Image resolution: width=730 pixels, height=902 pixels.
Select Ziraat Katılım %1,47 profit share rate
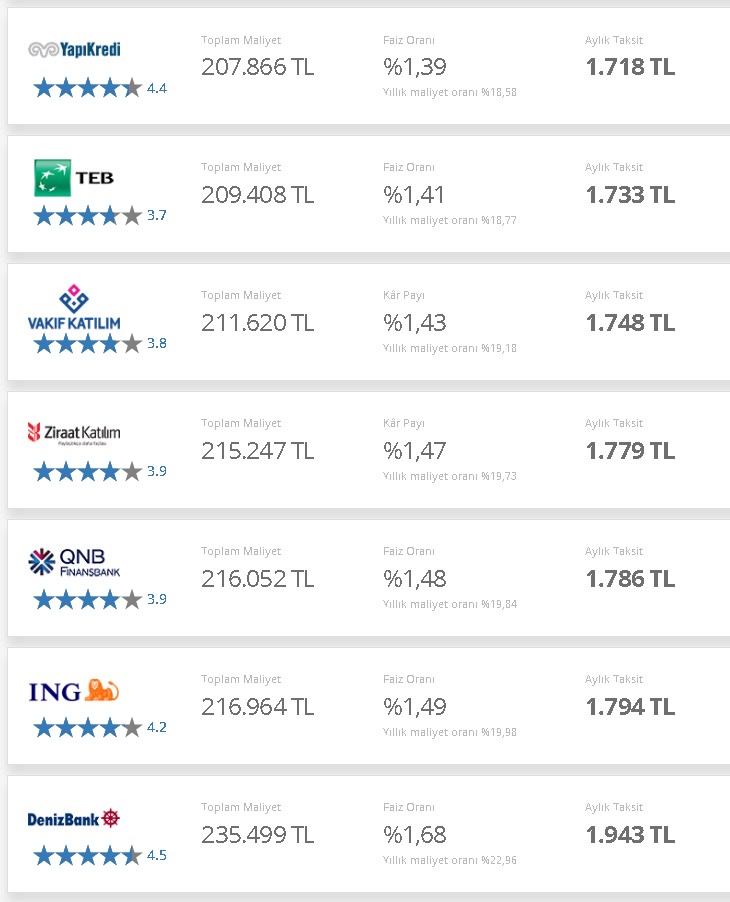tap(415, 451)
